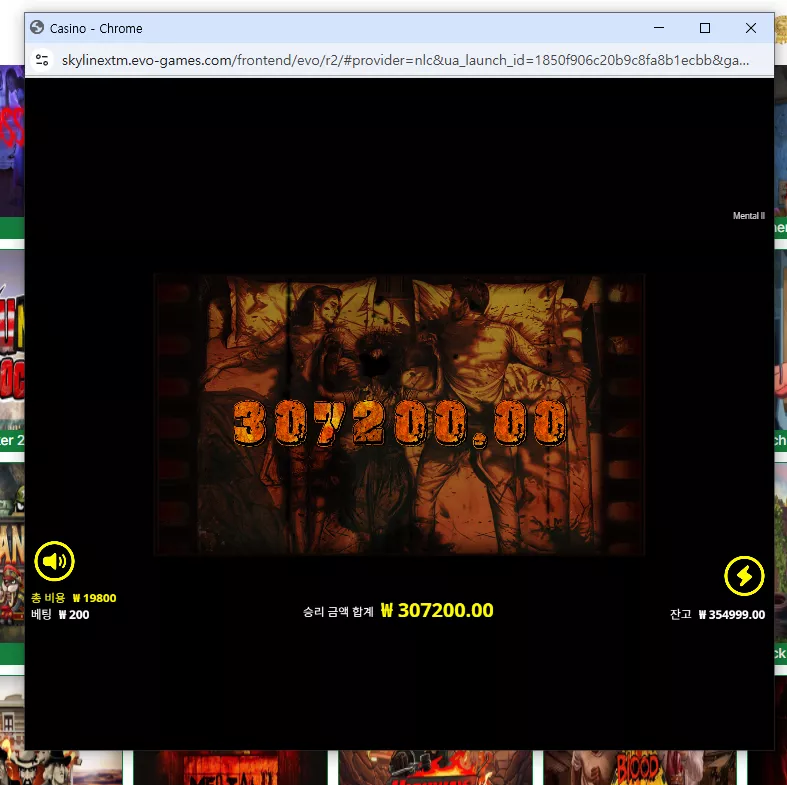This screenshot has width=787, height=785.
Task: Open the Mental II thumbnail in background lobby
Action: (230, 768)
